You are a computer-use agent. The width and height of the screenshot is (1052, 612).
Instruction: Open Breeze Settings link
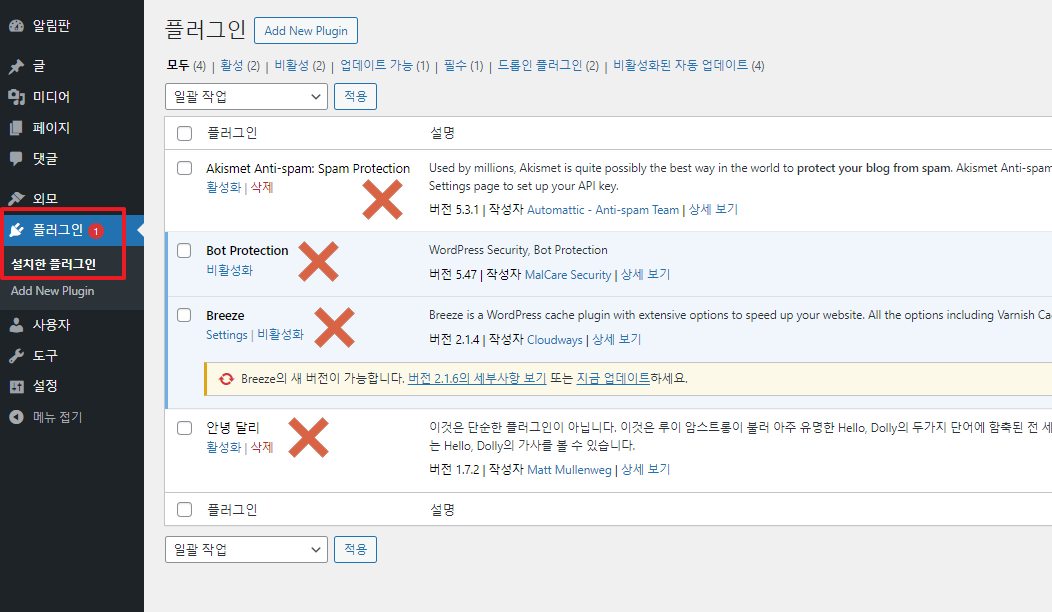point(227,334)
